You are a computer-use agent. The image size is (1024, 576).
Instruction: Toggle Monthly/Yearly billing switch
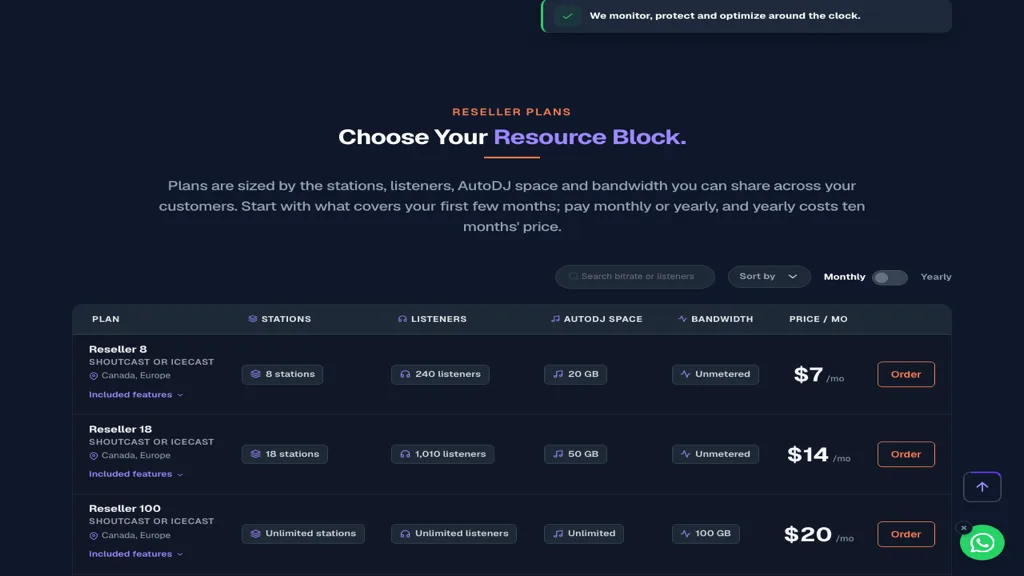[889, 277]
